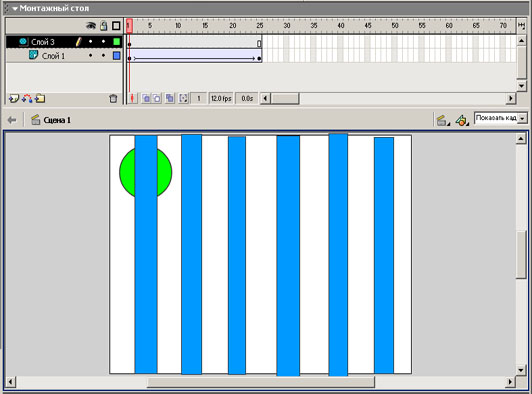Toggle lock dot of Слой 3
This screenshot has height=394, width=532.
point(103,42)
